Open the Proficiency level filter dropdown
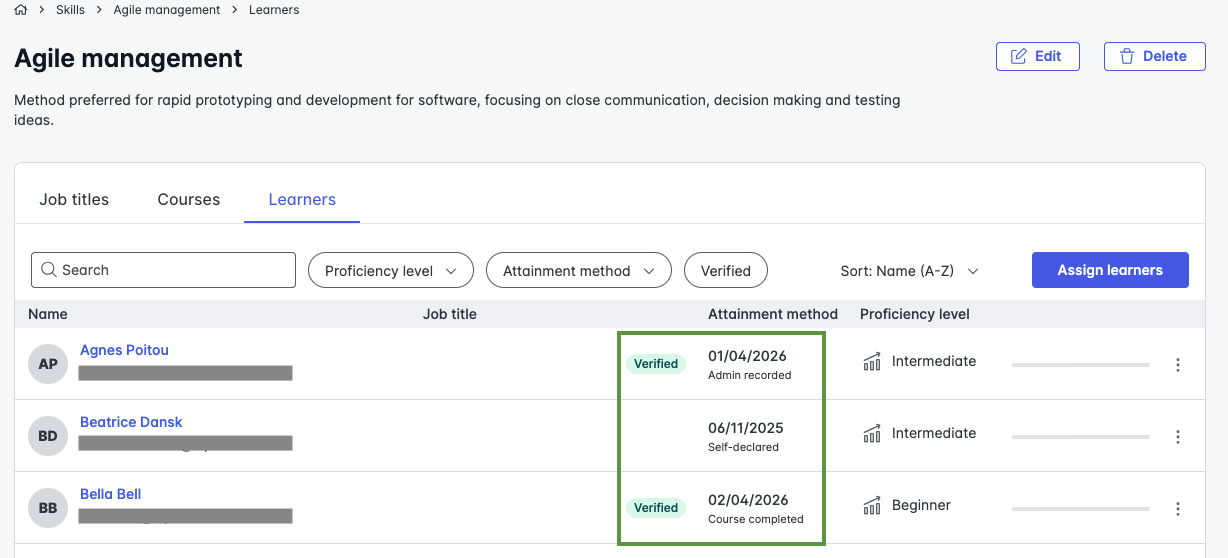The height and width of the screenshot is (558, 1228). [x=391, y=270]
